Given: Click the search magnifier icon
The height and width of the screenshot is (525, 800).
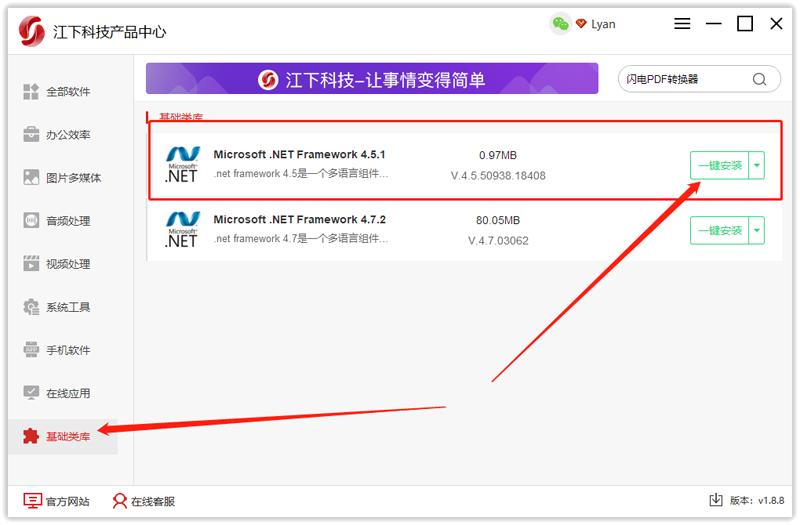Looking at the screenshot, I should [759, 79].
